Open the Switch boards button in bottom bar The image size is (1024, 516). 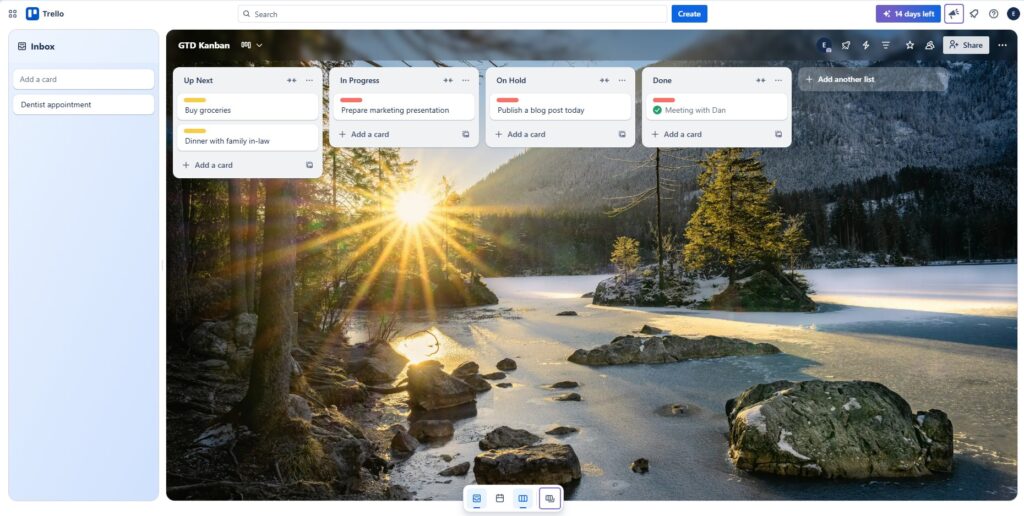point(549,498)
